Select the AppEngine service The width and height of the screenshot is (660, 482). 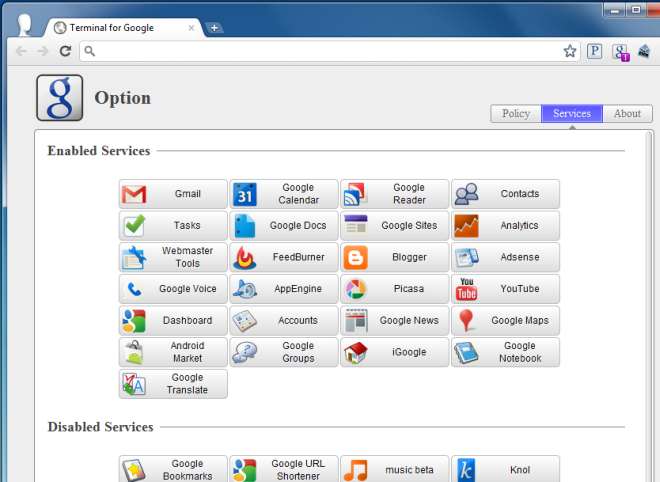(x=284, y=289)
